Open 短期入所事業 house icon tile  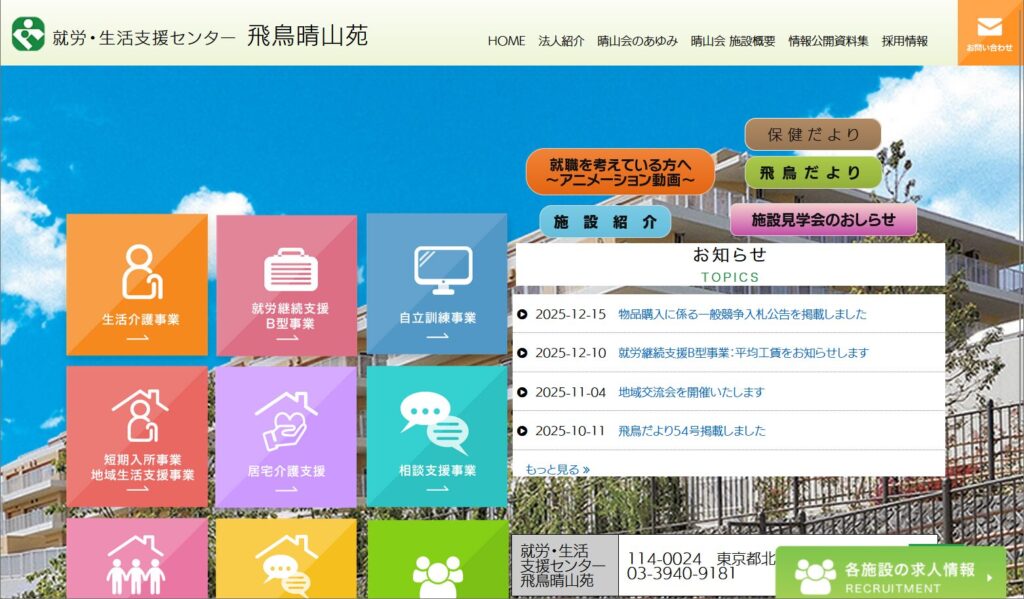(137, 416)
